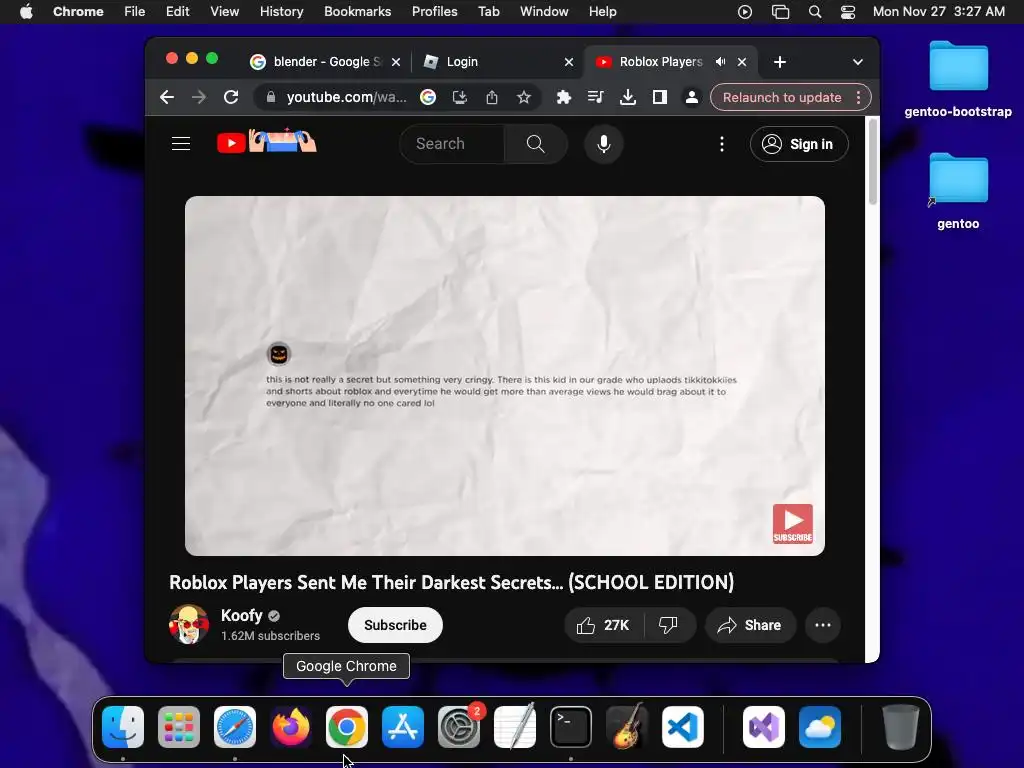Viewport: 1024px width, 768px height.
Task: Mute the Roblox Players tab audio
Action: [720, 61]
